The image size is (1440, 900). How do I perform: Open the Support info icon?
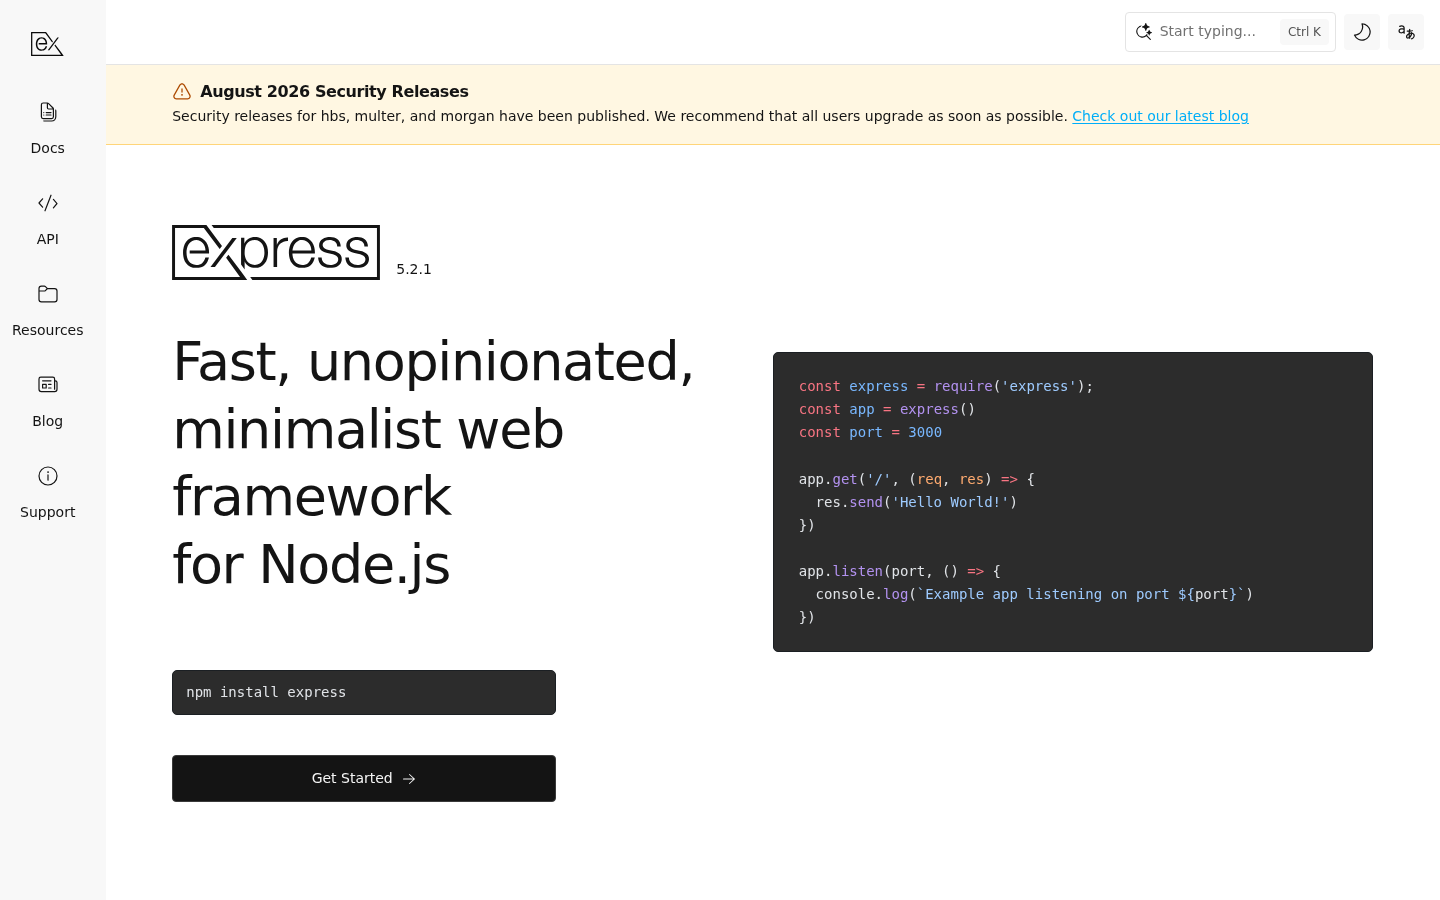48,476
